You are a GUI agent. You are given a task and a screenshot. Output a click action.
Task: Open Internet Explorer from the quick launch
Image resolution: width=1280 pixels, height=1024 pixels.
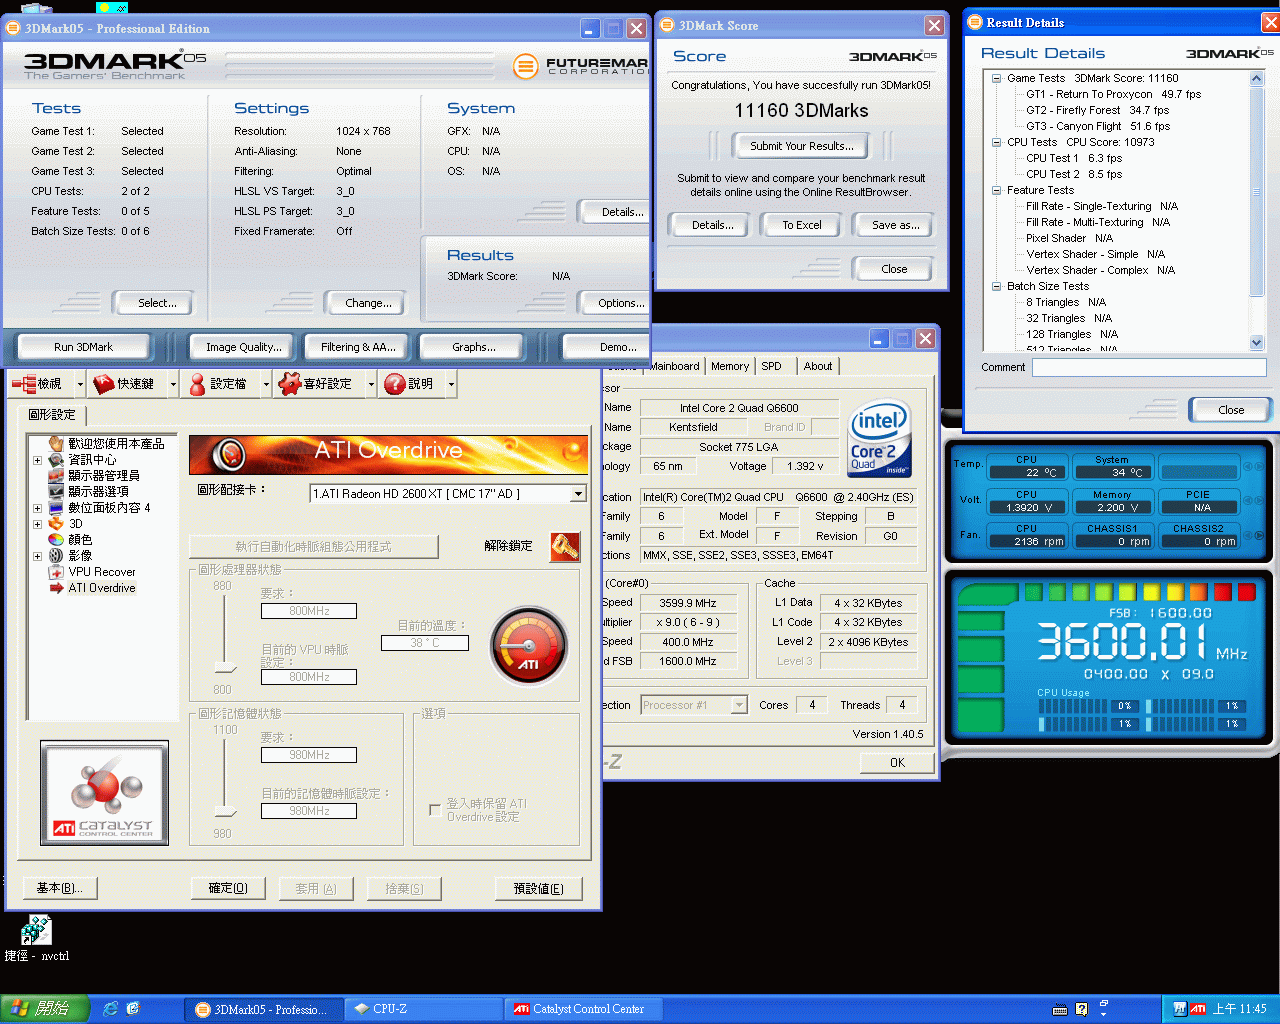[110, 1009]
